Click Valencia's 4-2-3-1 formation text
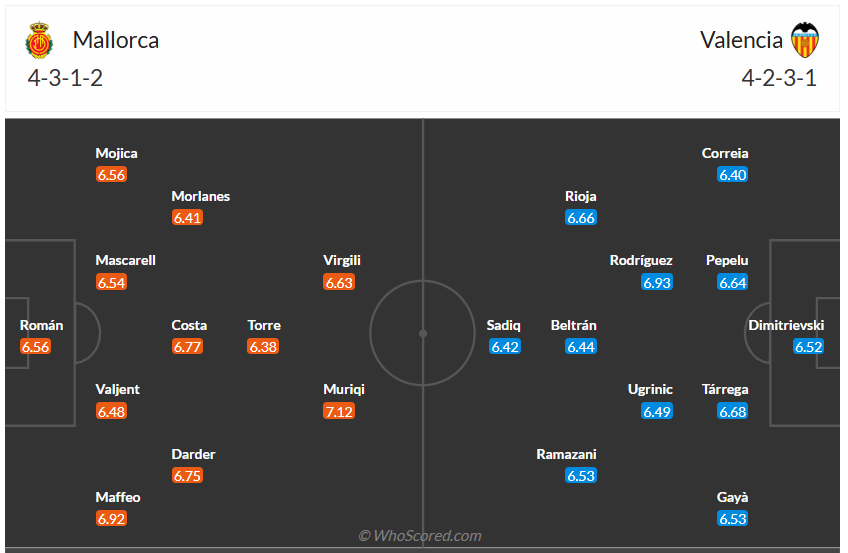Image resolution: width=848 pixels, height=553 pixels. coord(779,79)
